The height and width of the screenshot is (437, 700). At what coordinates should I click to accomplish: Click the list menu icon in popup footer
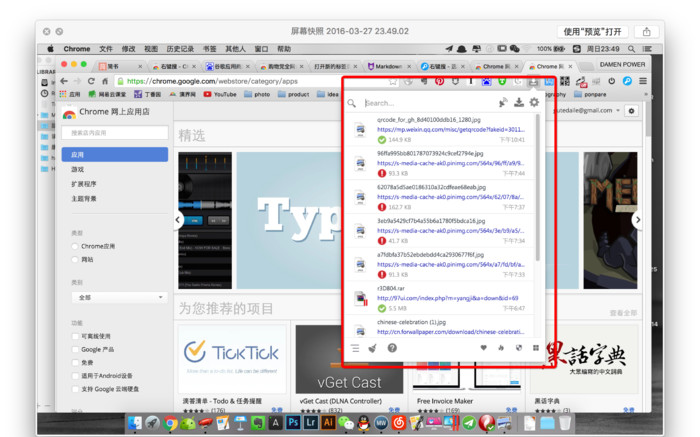355,348
